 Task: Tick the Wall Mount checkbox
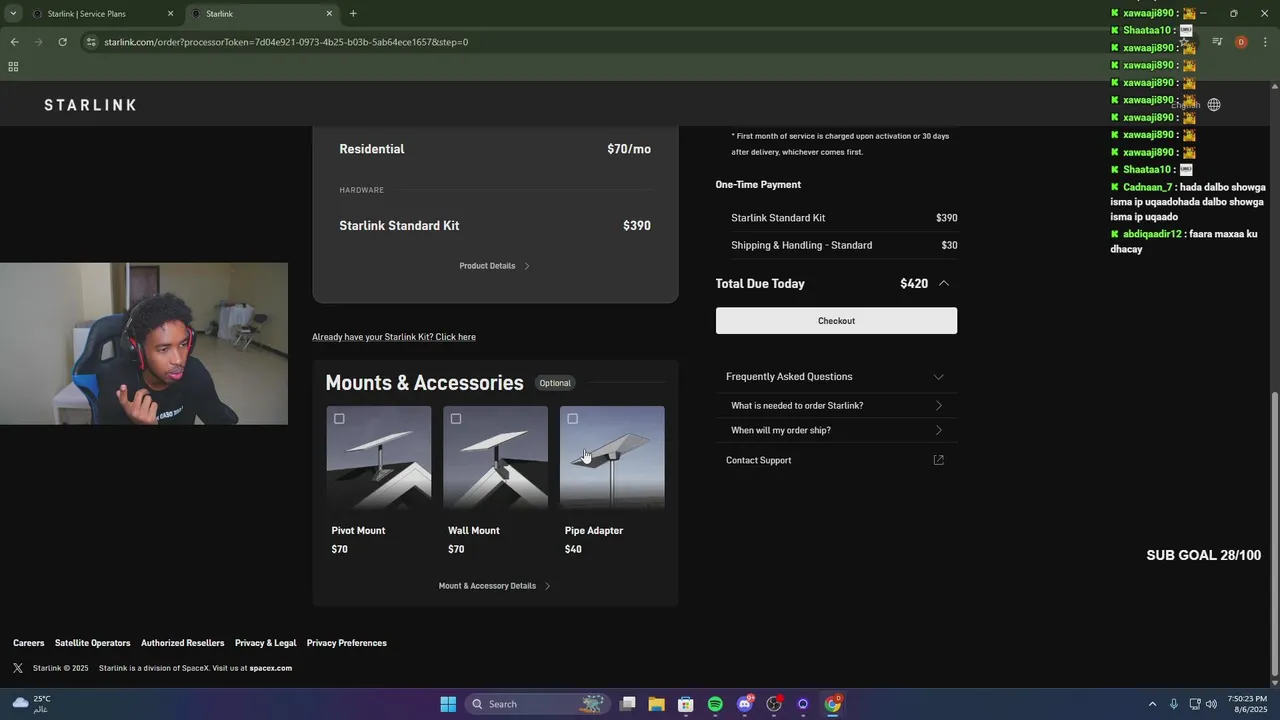tap(456, 419)
